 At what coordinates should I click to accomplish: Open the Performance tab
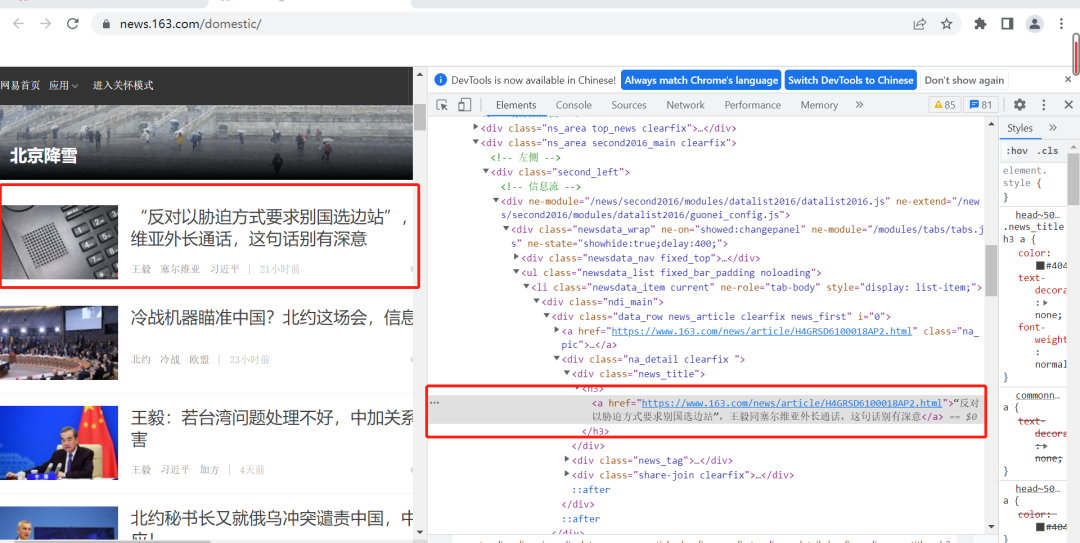click(752, 105)
